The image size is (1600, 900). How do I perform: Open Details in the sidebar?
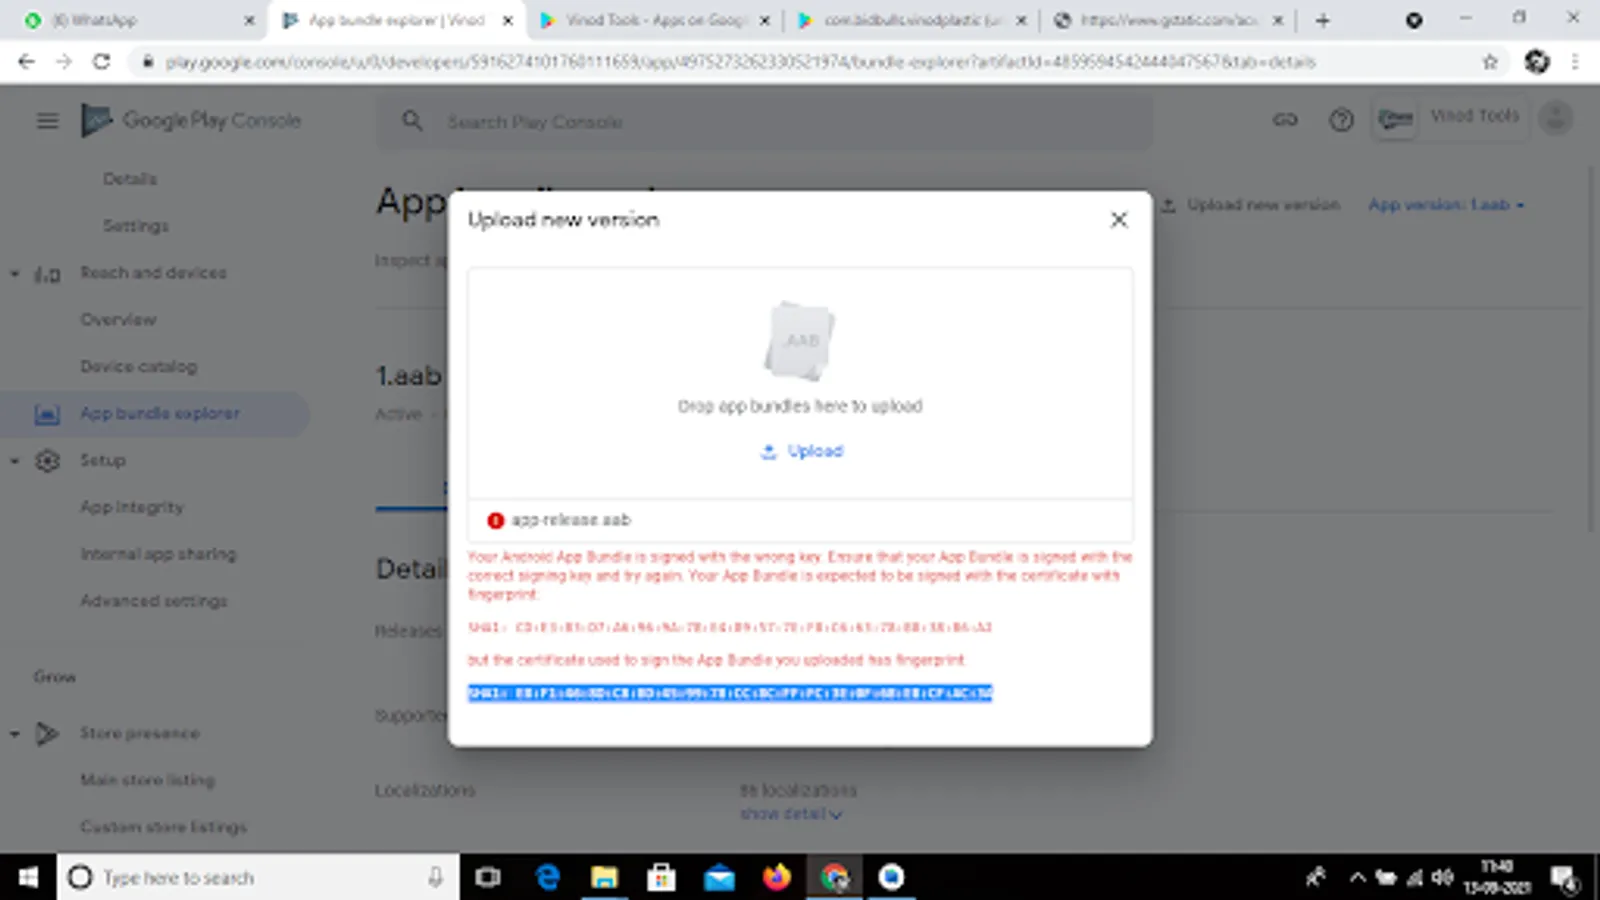pyautogui.click(x=130, y=179)
